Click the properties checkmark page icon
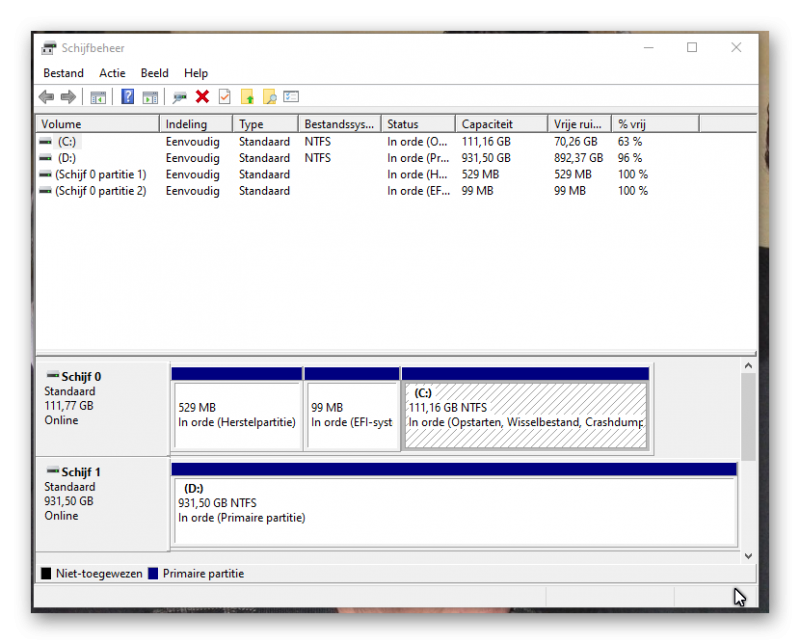 click(224, 97)
